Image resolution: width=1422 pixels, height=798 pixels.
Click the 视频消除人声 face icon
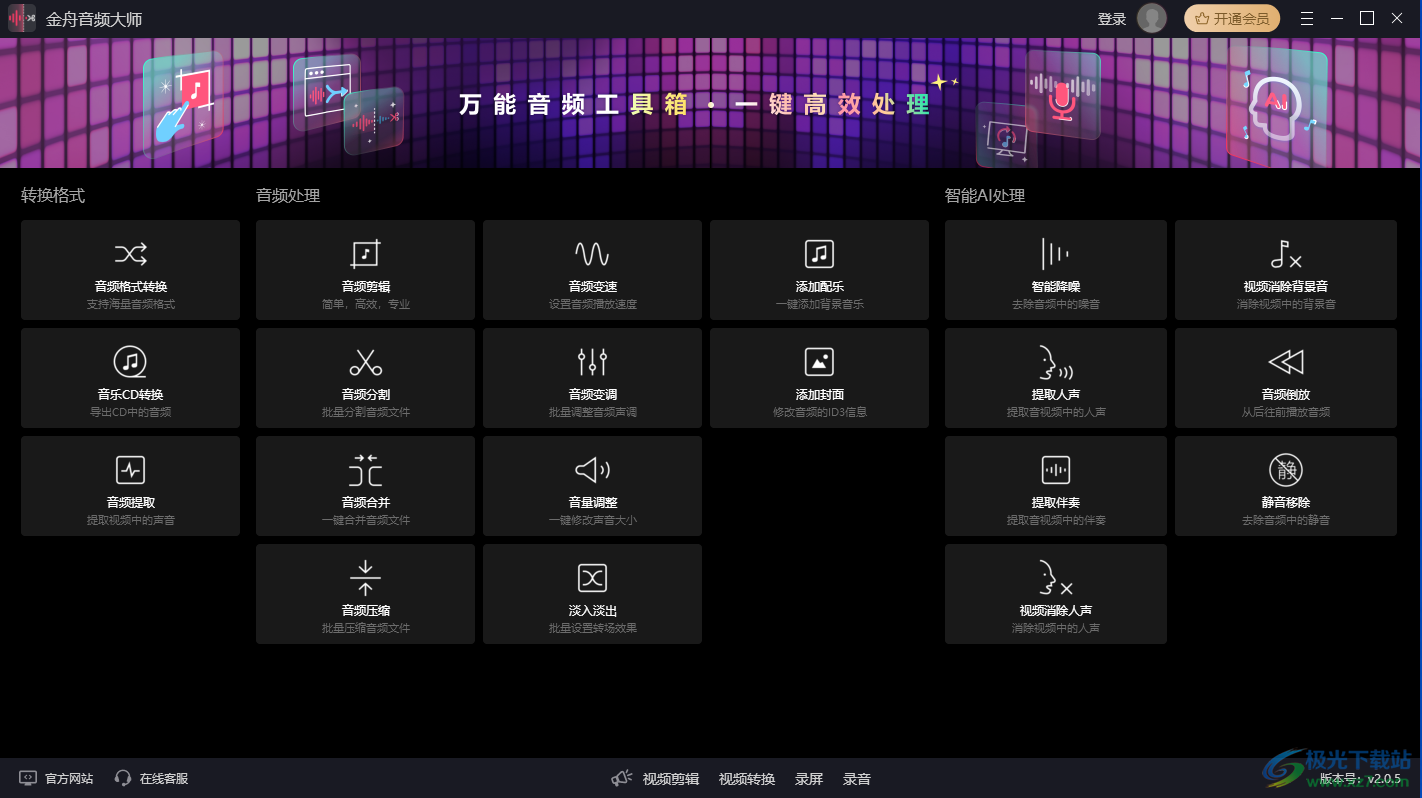1056,577
